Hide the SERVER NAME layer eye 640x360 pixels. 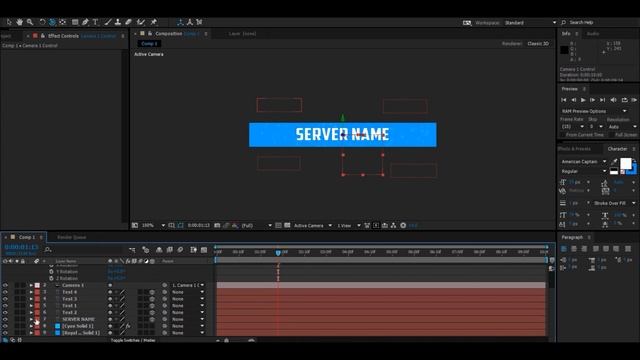tap(5, 319)
